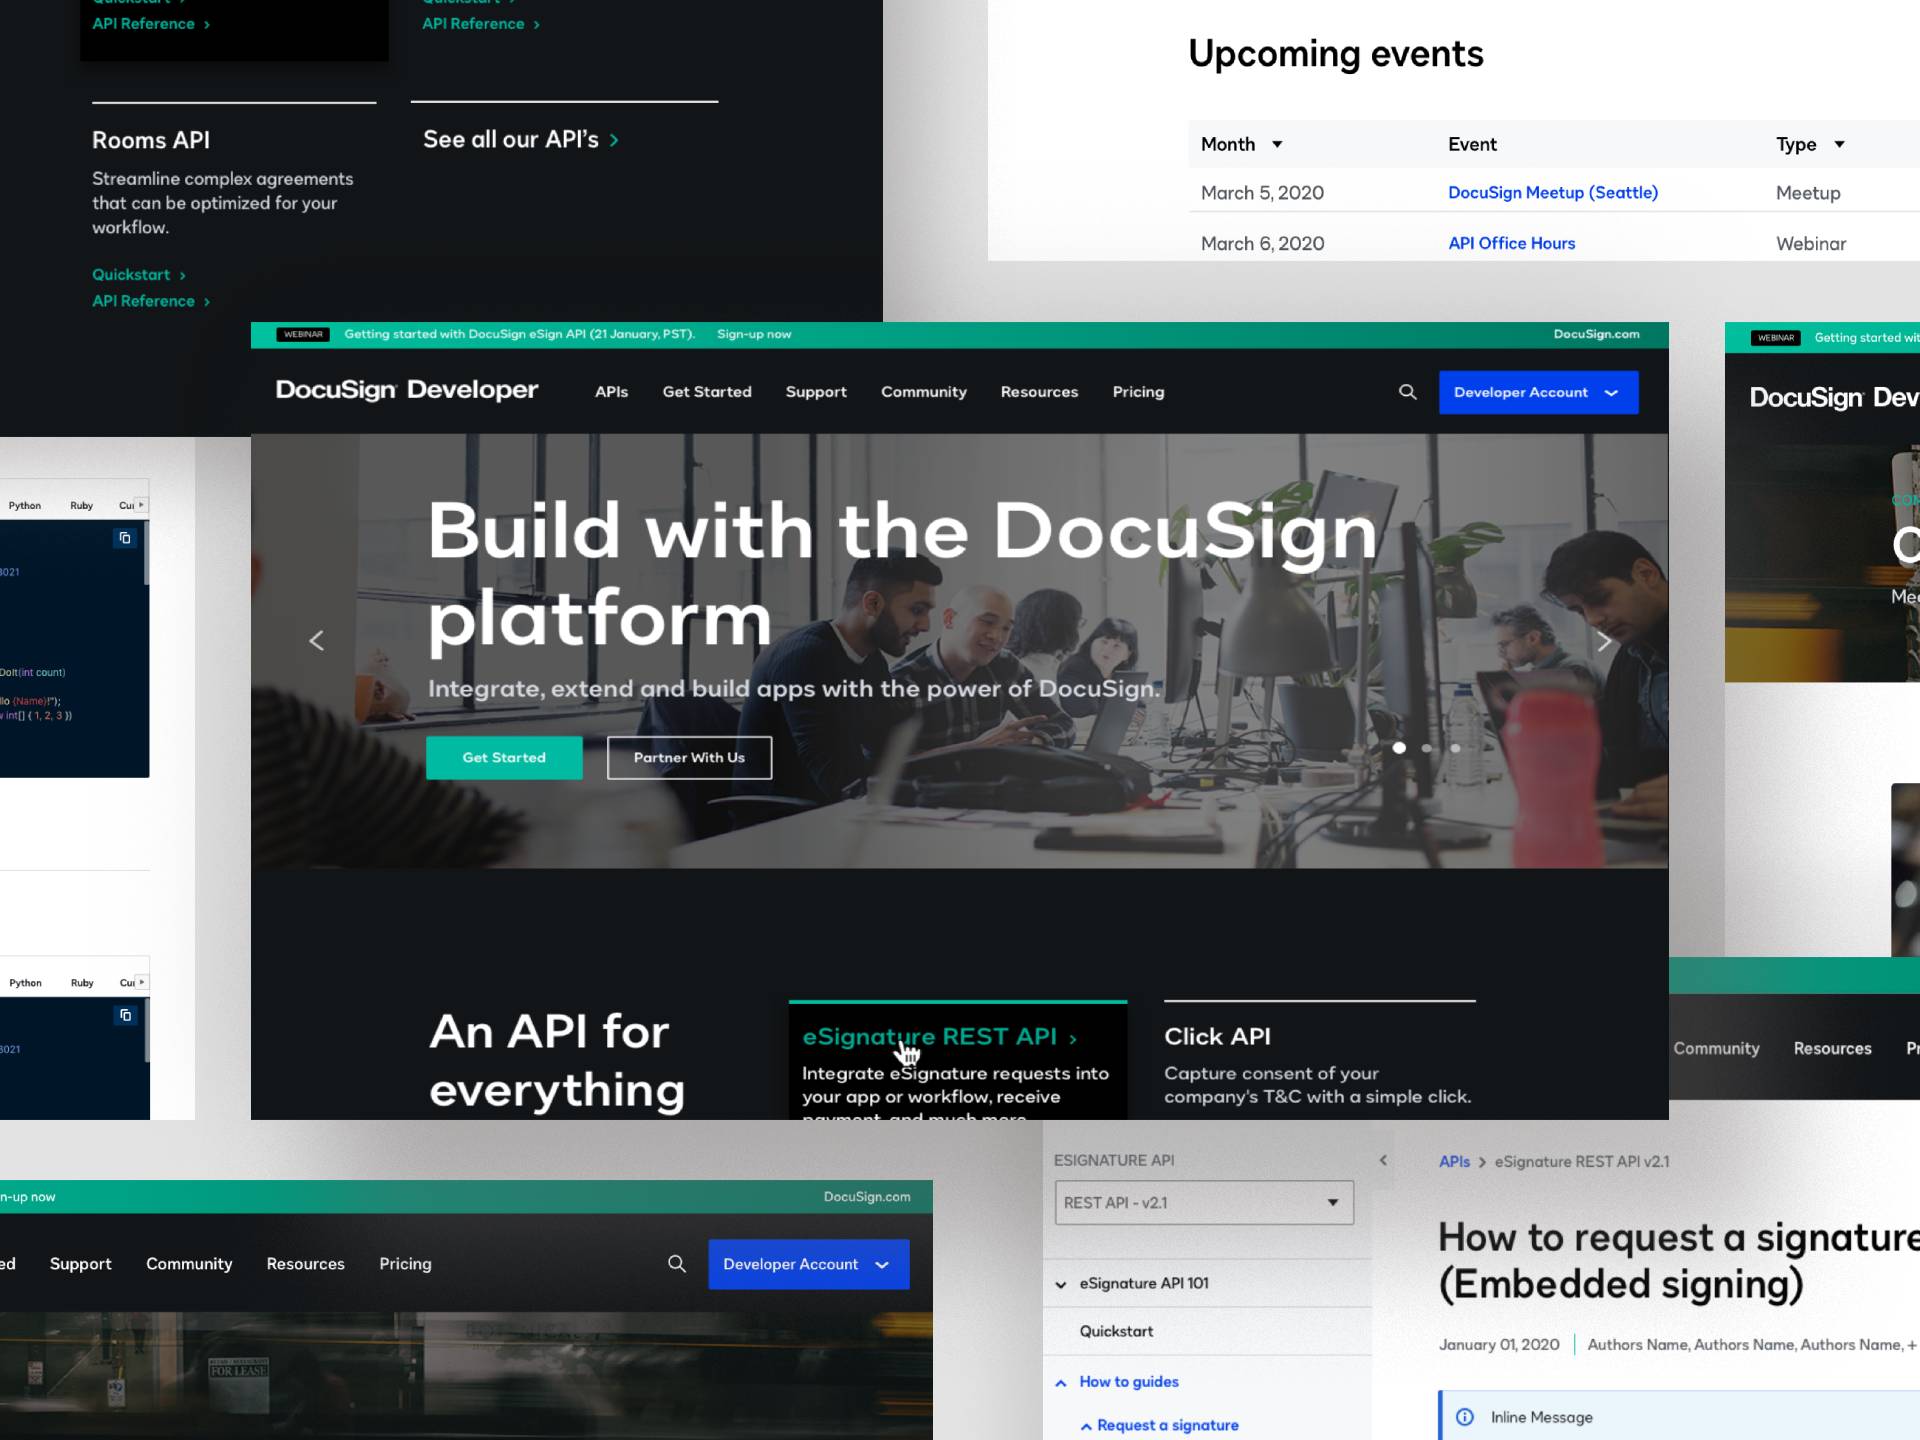Open API Reference under Rooms API
Viewport: 1920px width, 1440px height.
(x=151, y=301)
